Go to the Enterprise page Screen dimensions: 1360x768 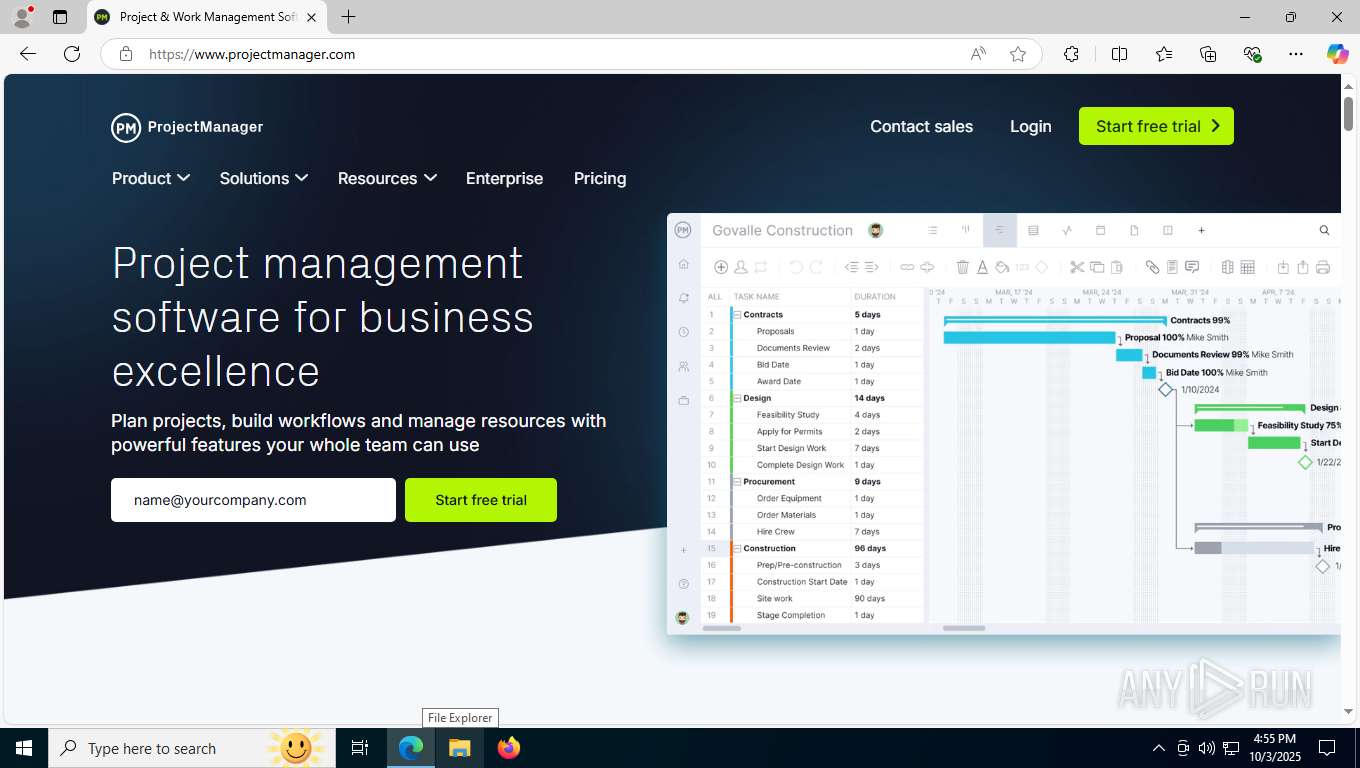pos(504,178)
